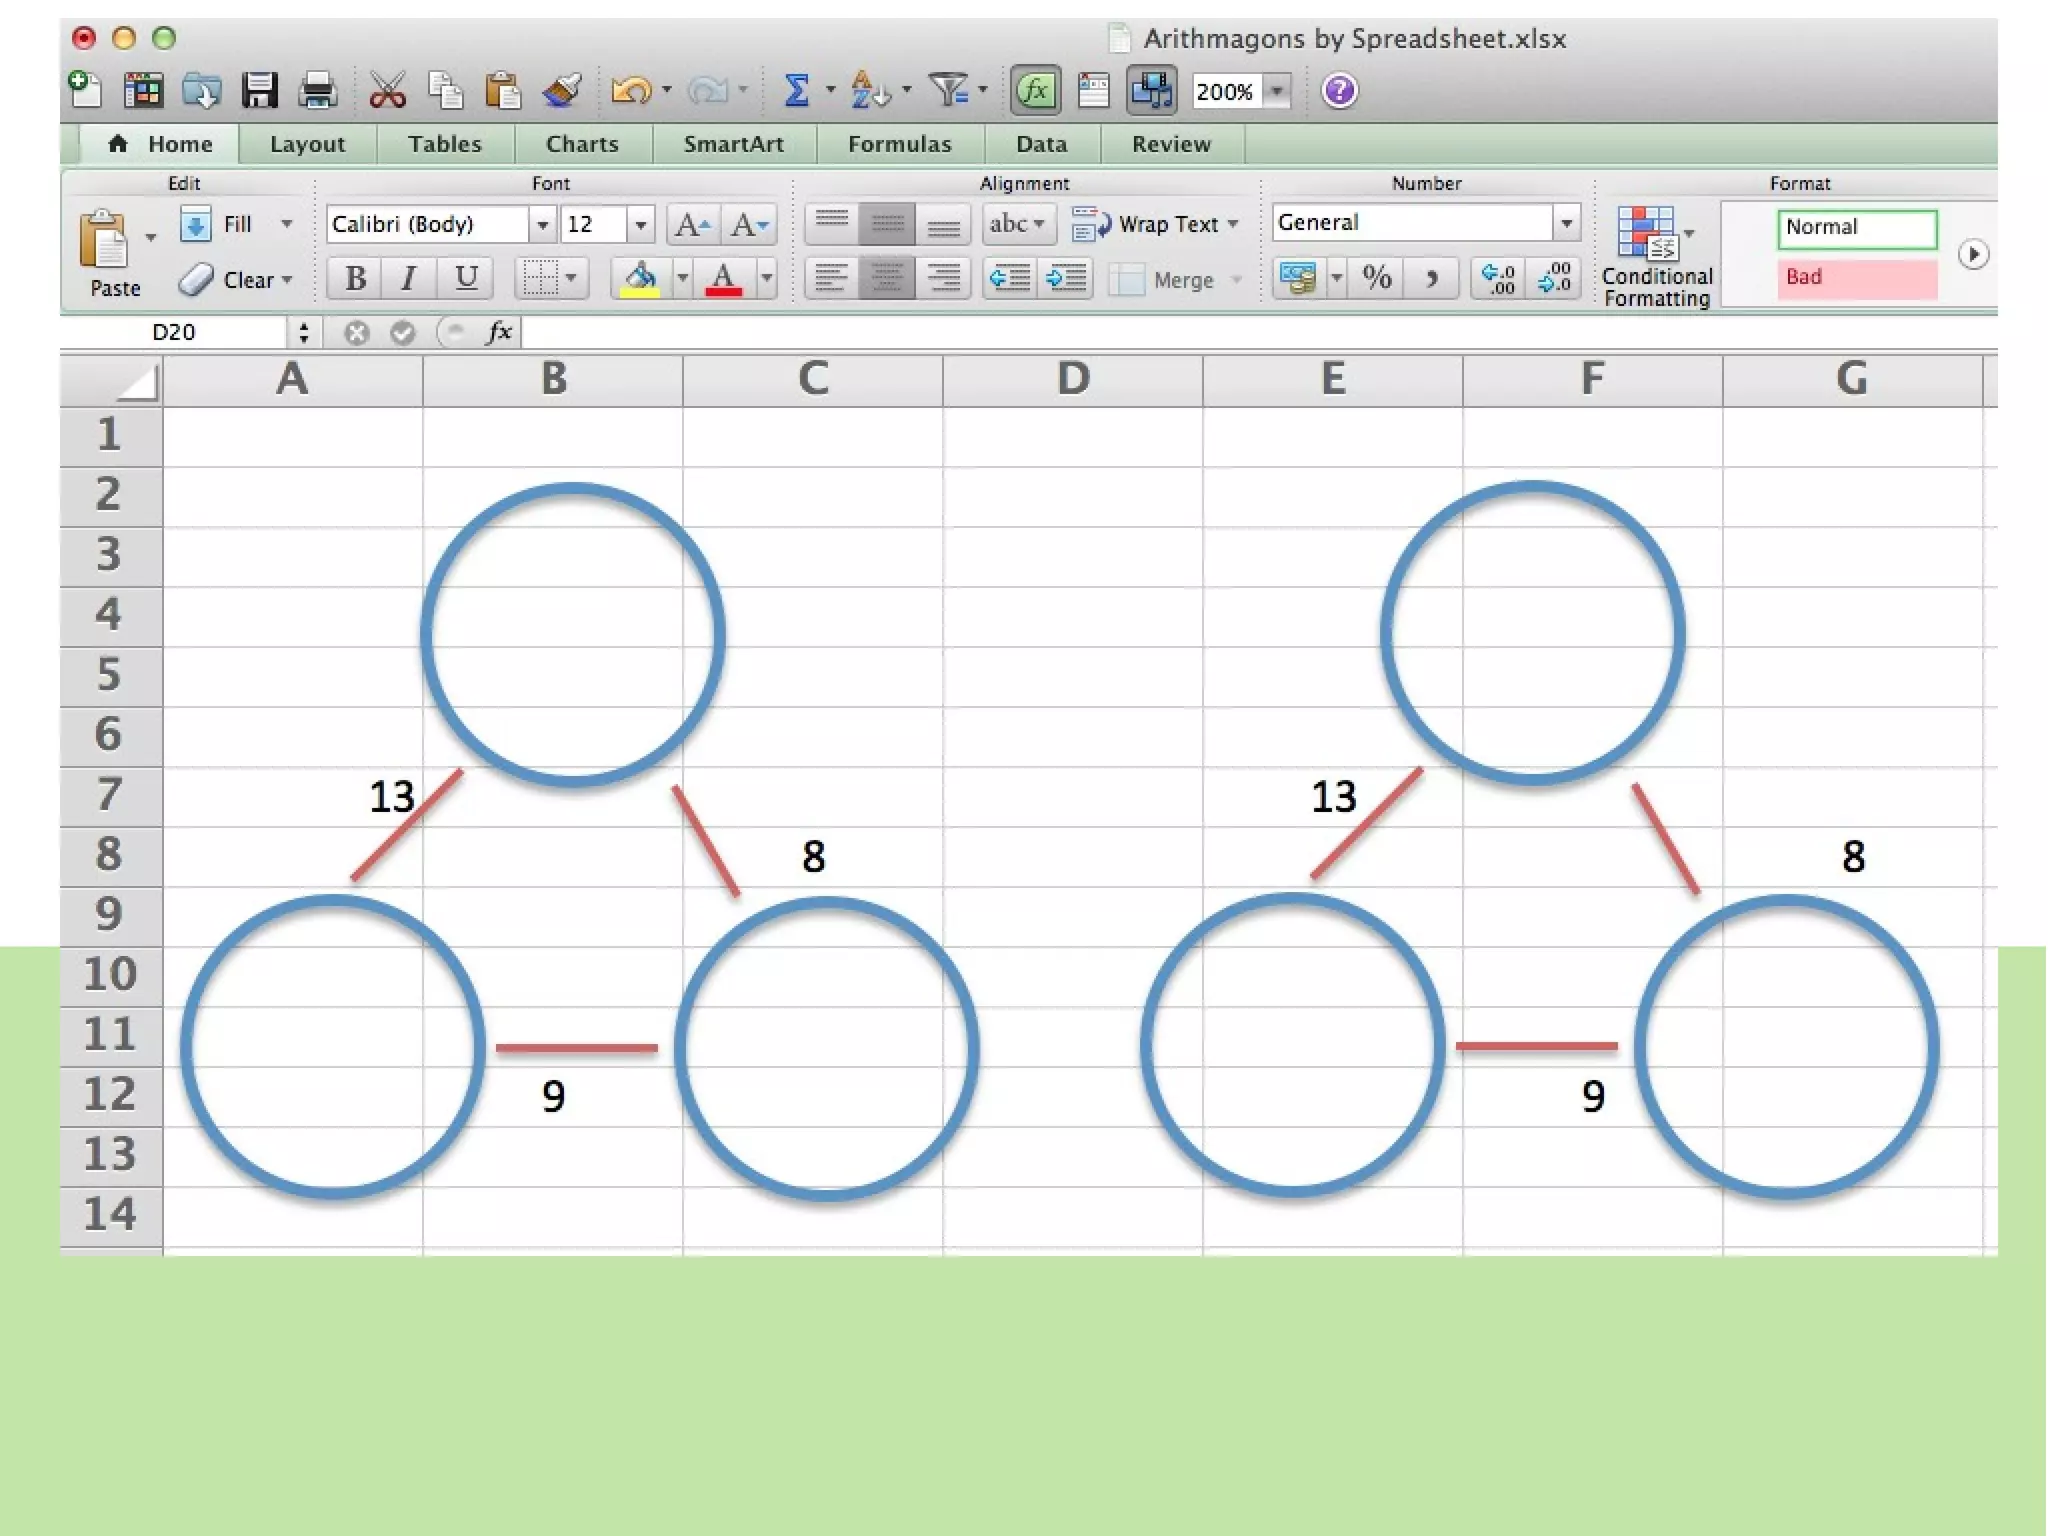The height and width of the screenshot is (1536, 2048).
Task: Click the Save floppy disk icon
Action: coord(259,91)
